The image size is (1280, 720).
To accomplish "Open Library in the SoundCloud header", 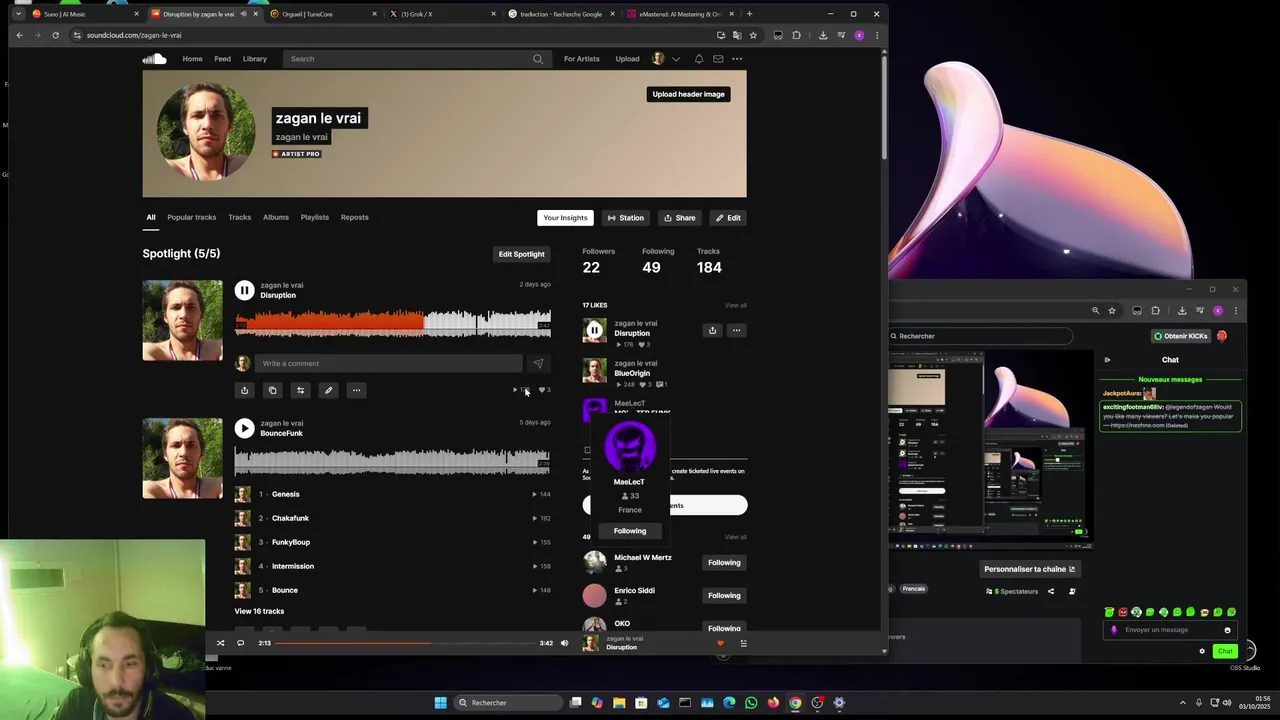I will [255, 59].
